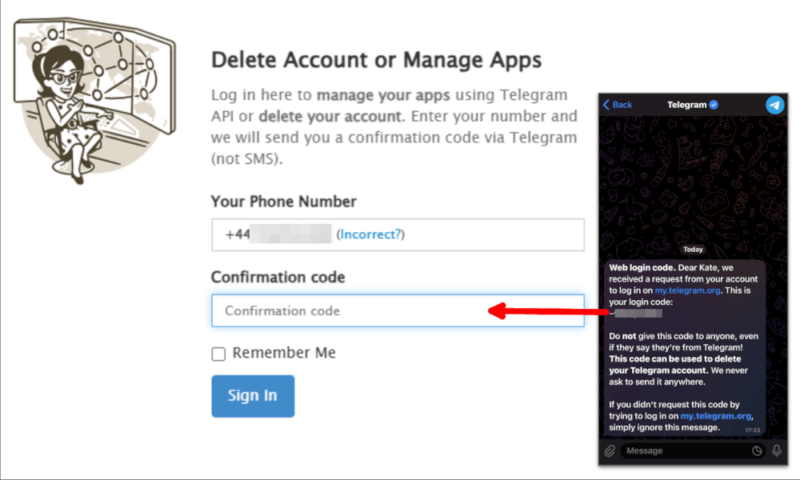Screen dimensions: 800x480
Task: Focus the Confirmation code input field
Action: pos(398,311)
